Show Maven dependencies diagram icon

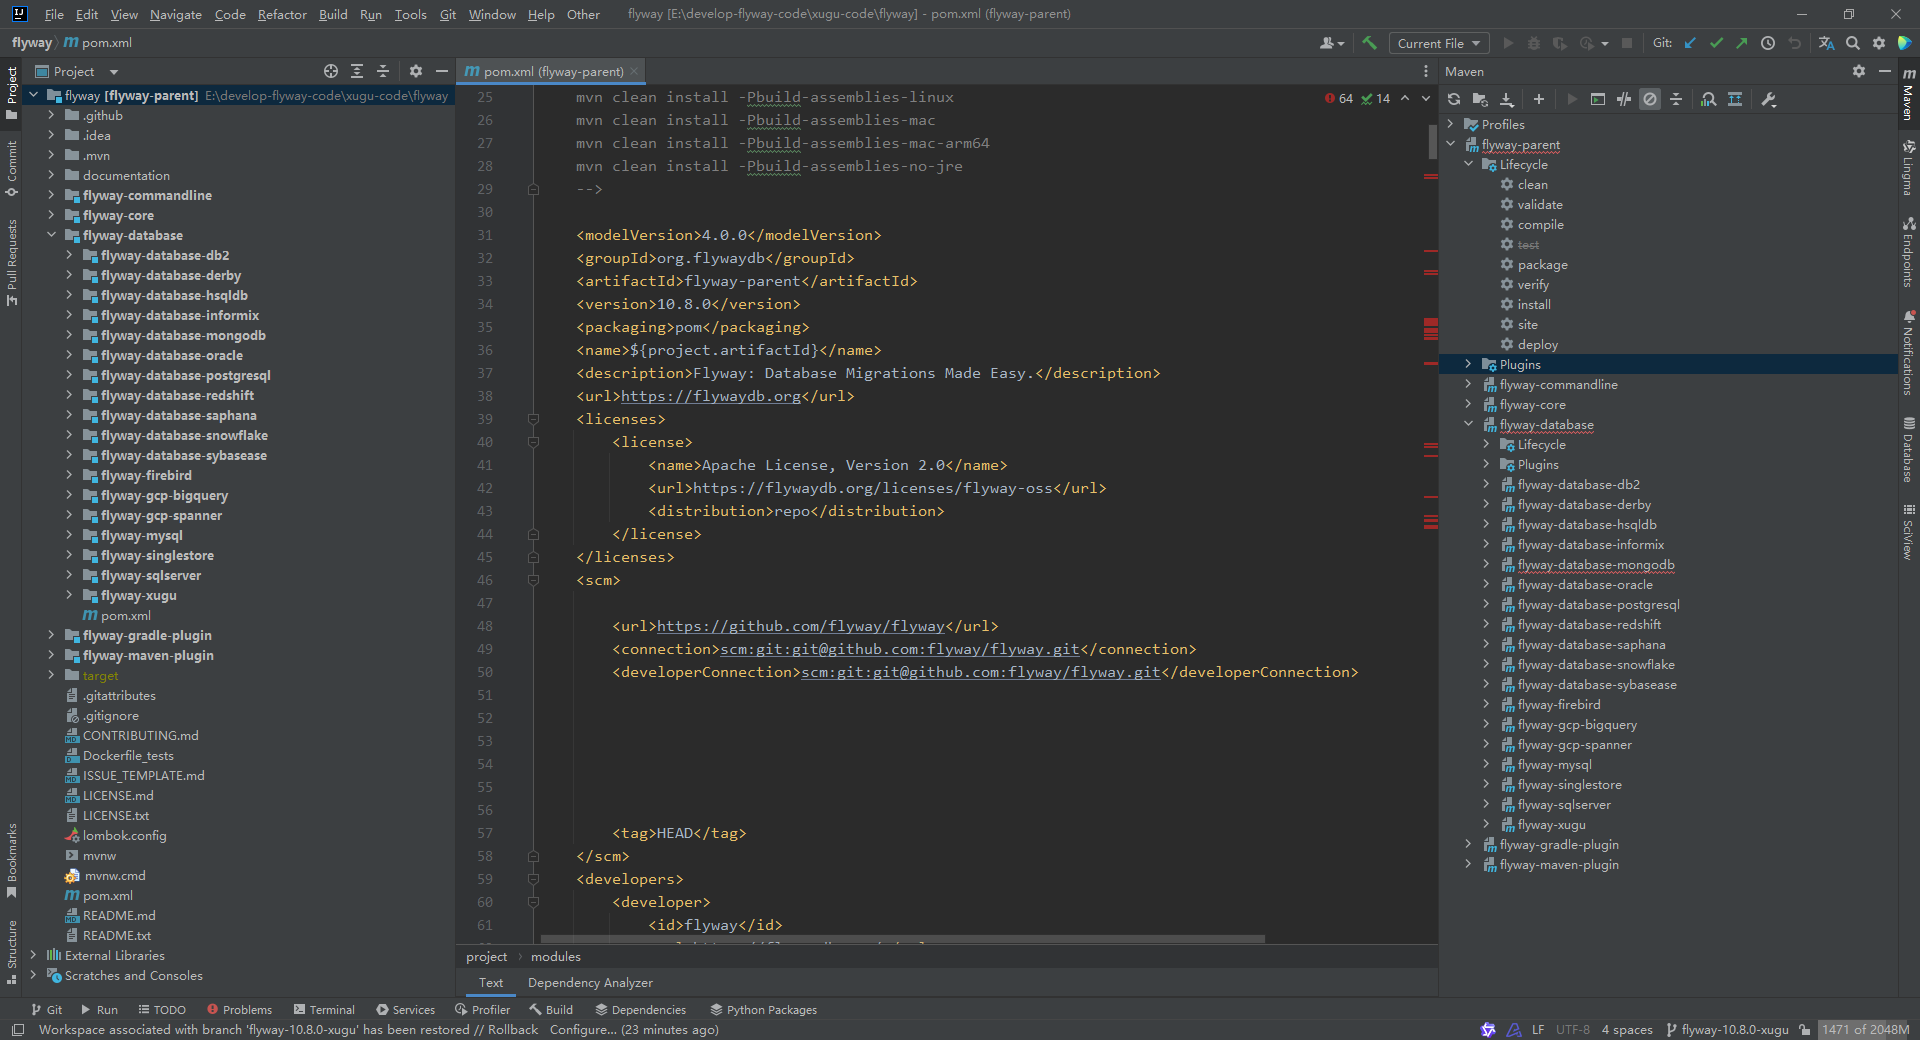coord(1735,99)
